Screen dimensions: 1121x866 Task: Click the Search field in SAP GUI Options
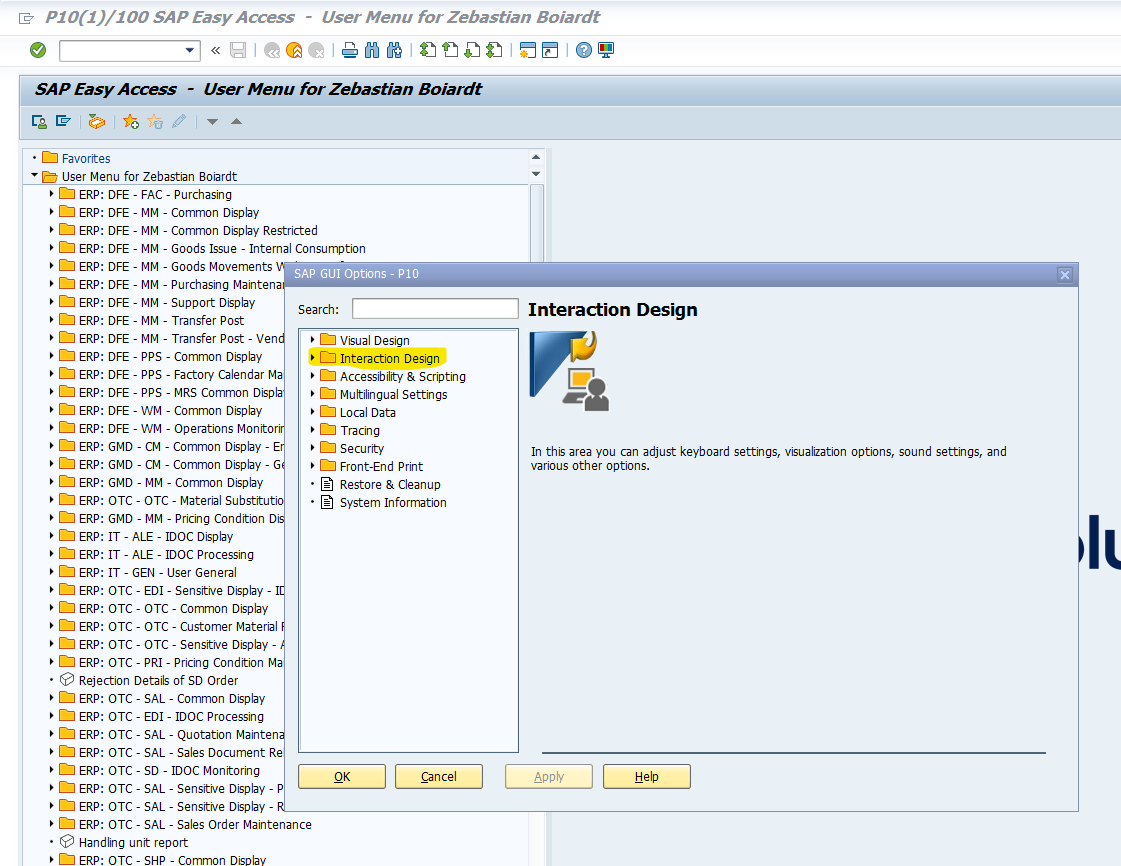435,309
